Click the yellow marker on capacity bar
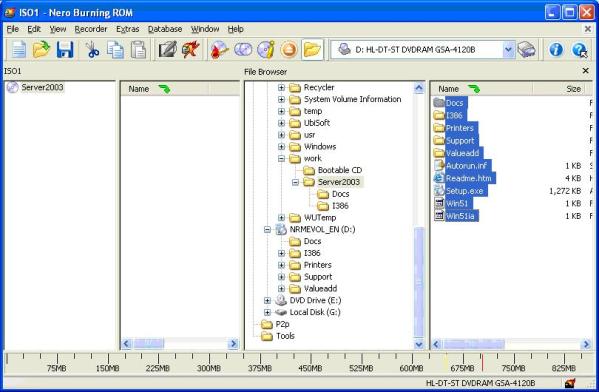 (446, 362)
